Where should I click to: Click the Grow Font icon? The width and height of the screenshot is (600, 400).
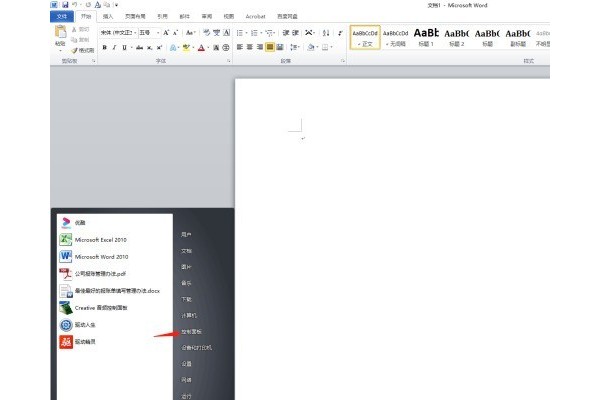pyautogui.click(x=166, y=33)
